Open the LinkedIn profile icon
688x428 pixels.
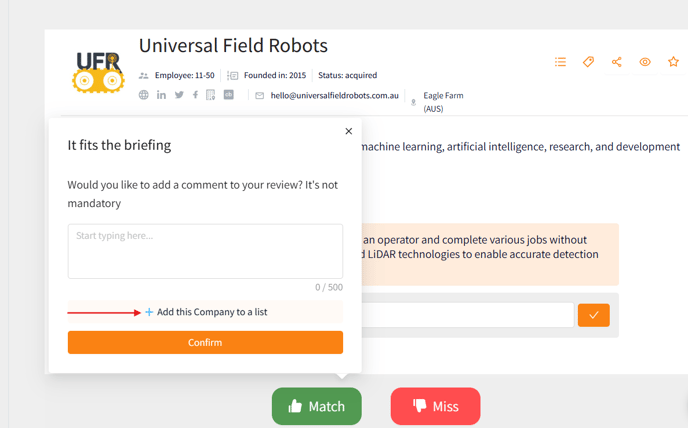161,95
